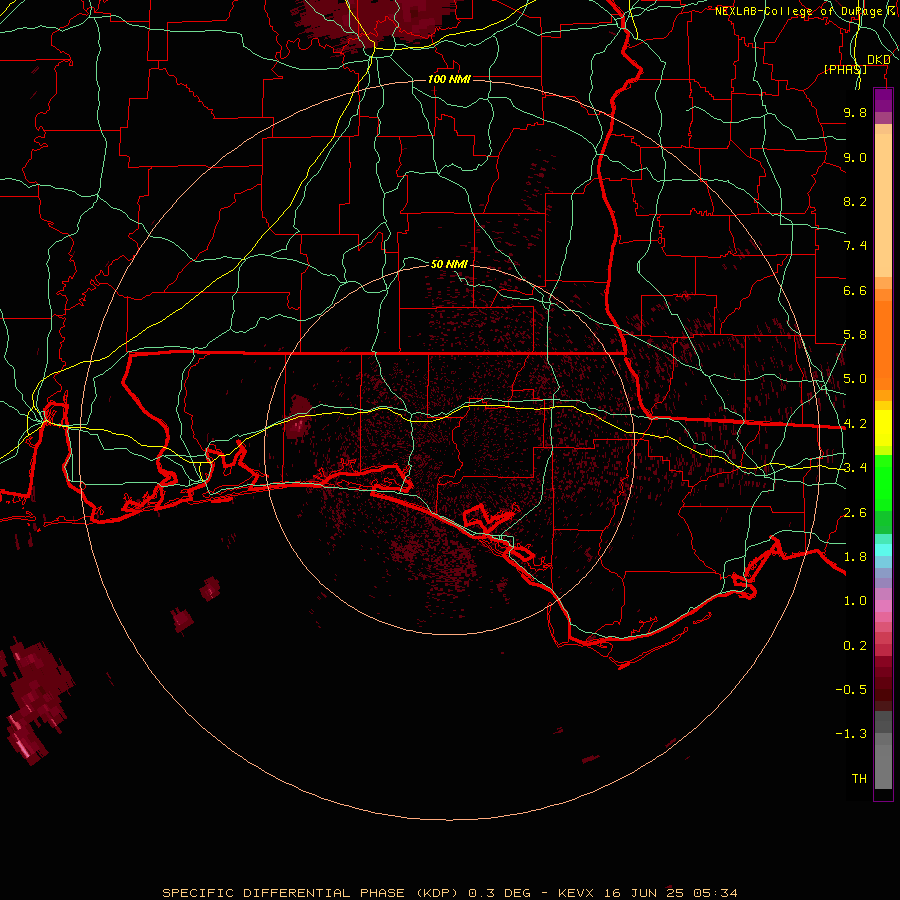Select the 8.2 legend value
Screen dimensions: 900x900
click(x=855, y=201)
